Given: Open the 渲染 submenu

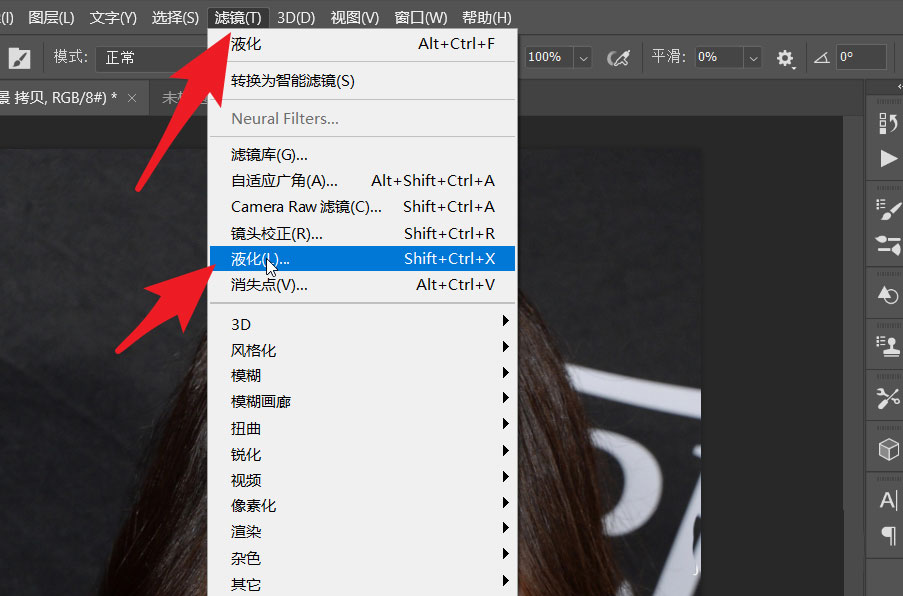Looking at the screenshot, I should pos(362,532).
